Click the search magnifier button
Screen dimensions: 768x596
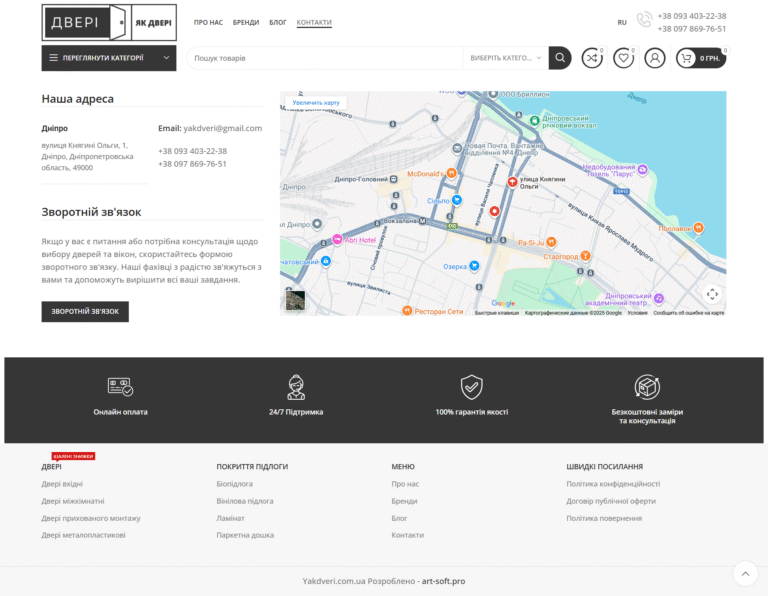tap(560, 58)
